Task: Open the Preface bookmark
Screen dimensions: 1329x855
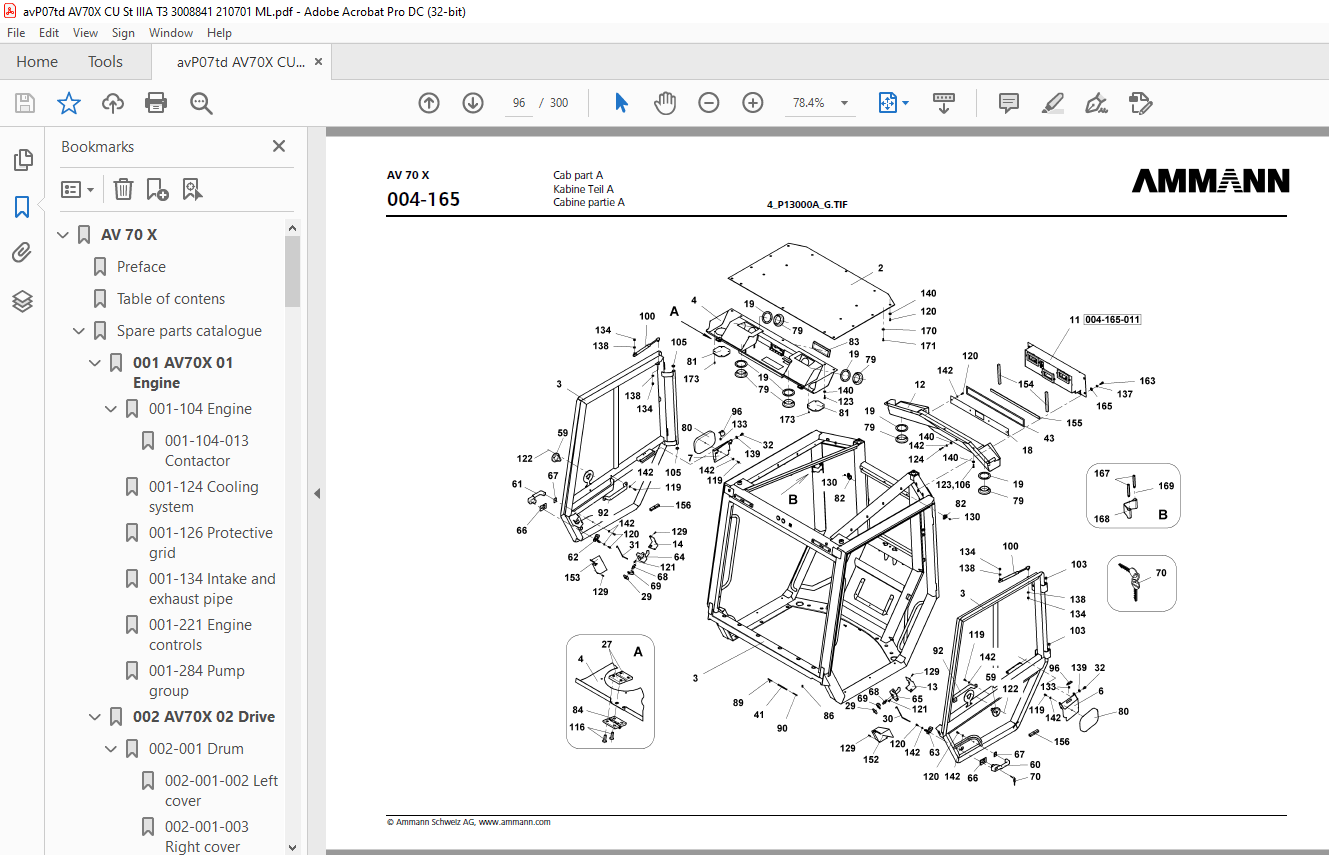Action: tap(141, 267)
